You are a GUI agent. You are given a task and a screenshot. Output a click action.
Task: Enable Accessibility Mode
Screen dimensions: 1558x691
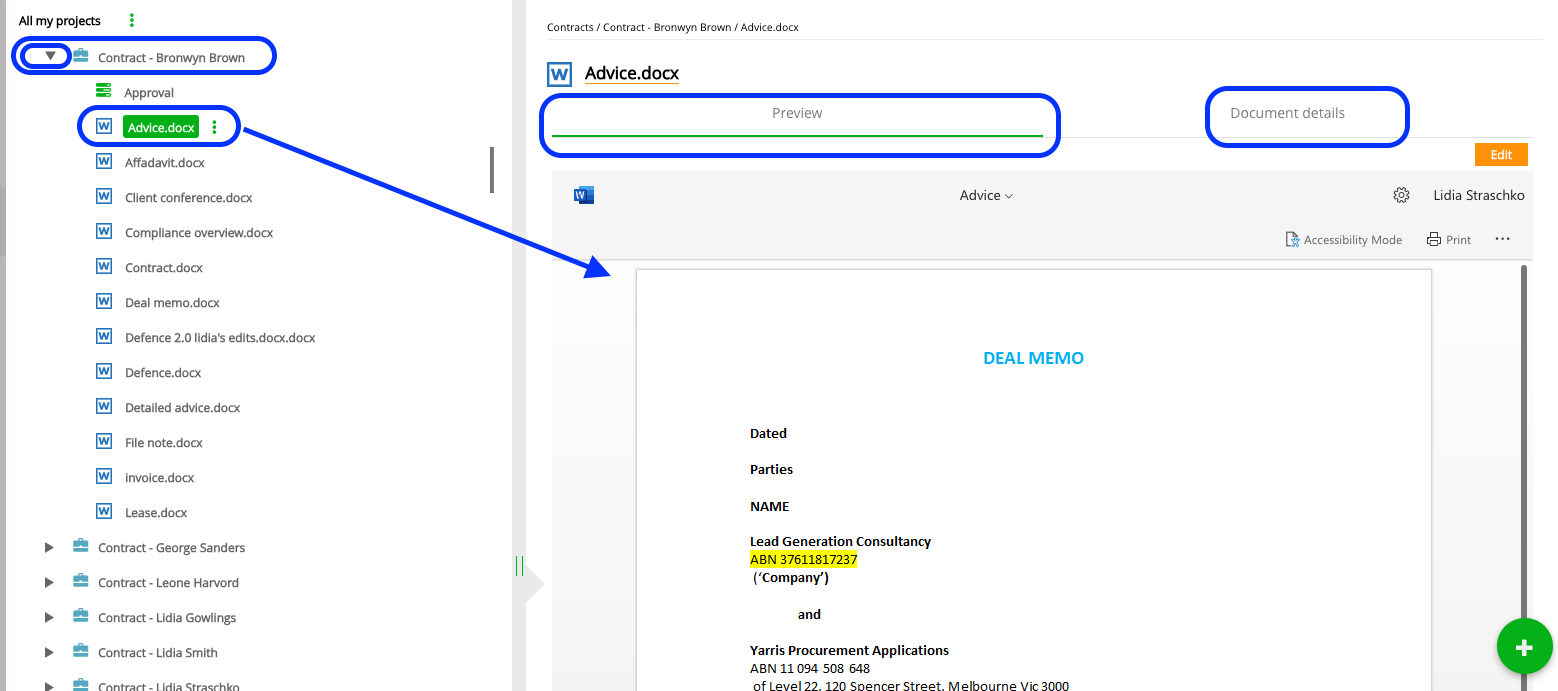[1343, 239]
